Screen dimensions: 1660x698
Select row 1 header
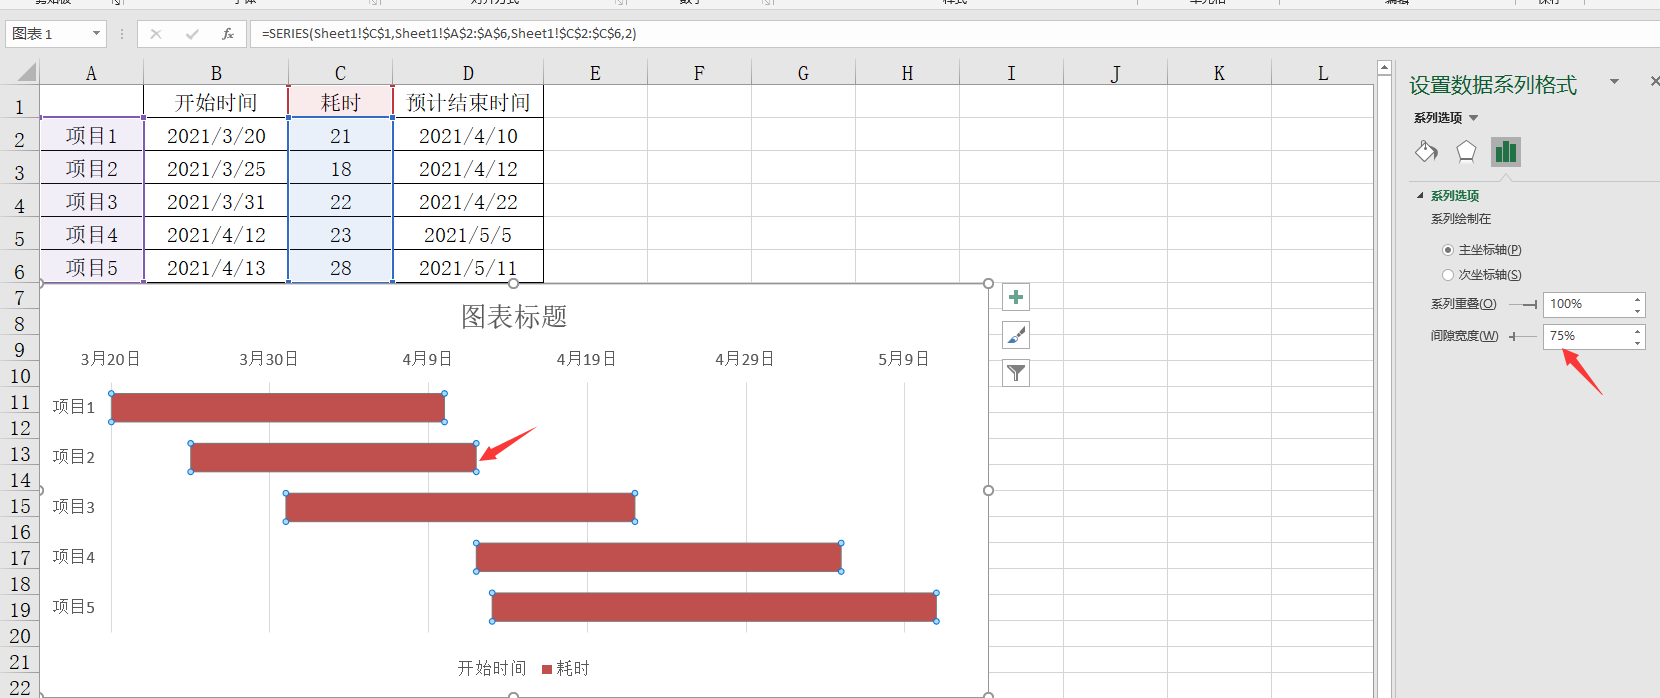pyautogui.click(x=19, y=106)
